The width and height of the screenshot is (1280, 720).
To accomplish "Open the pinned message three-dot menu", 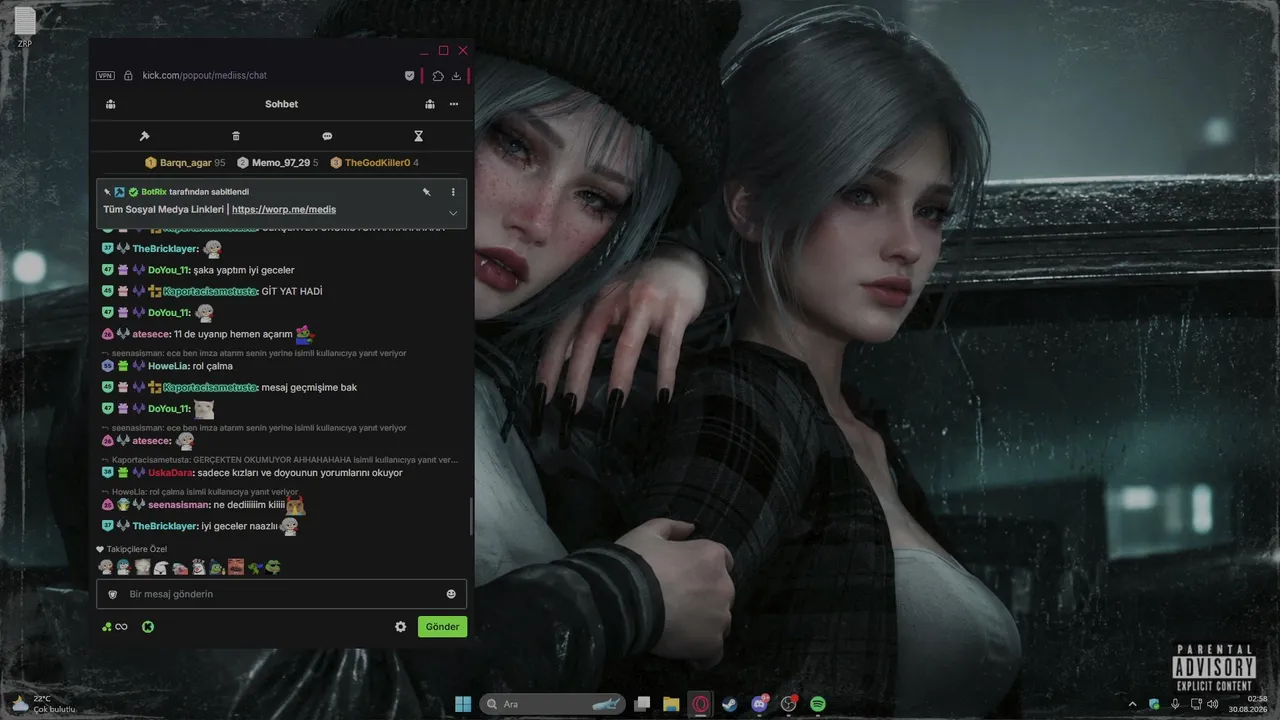I will [453, 192].
